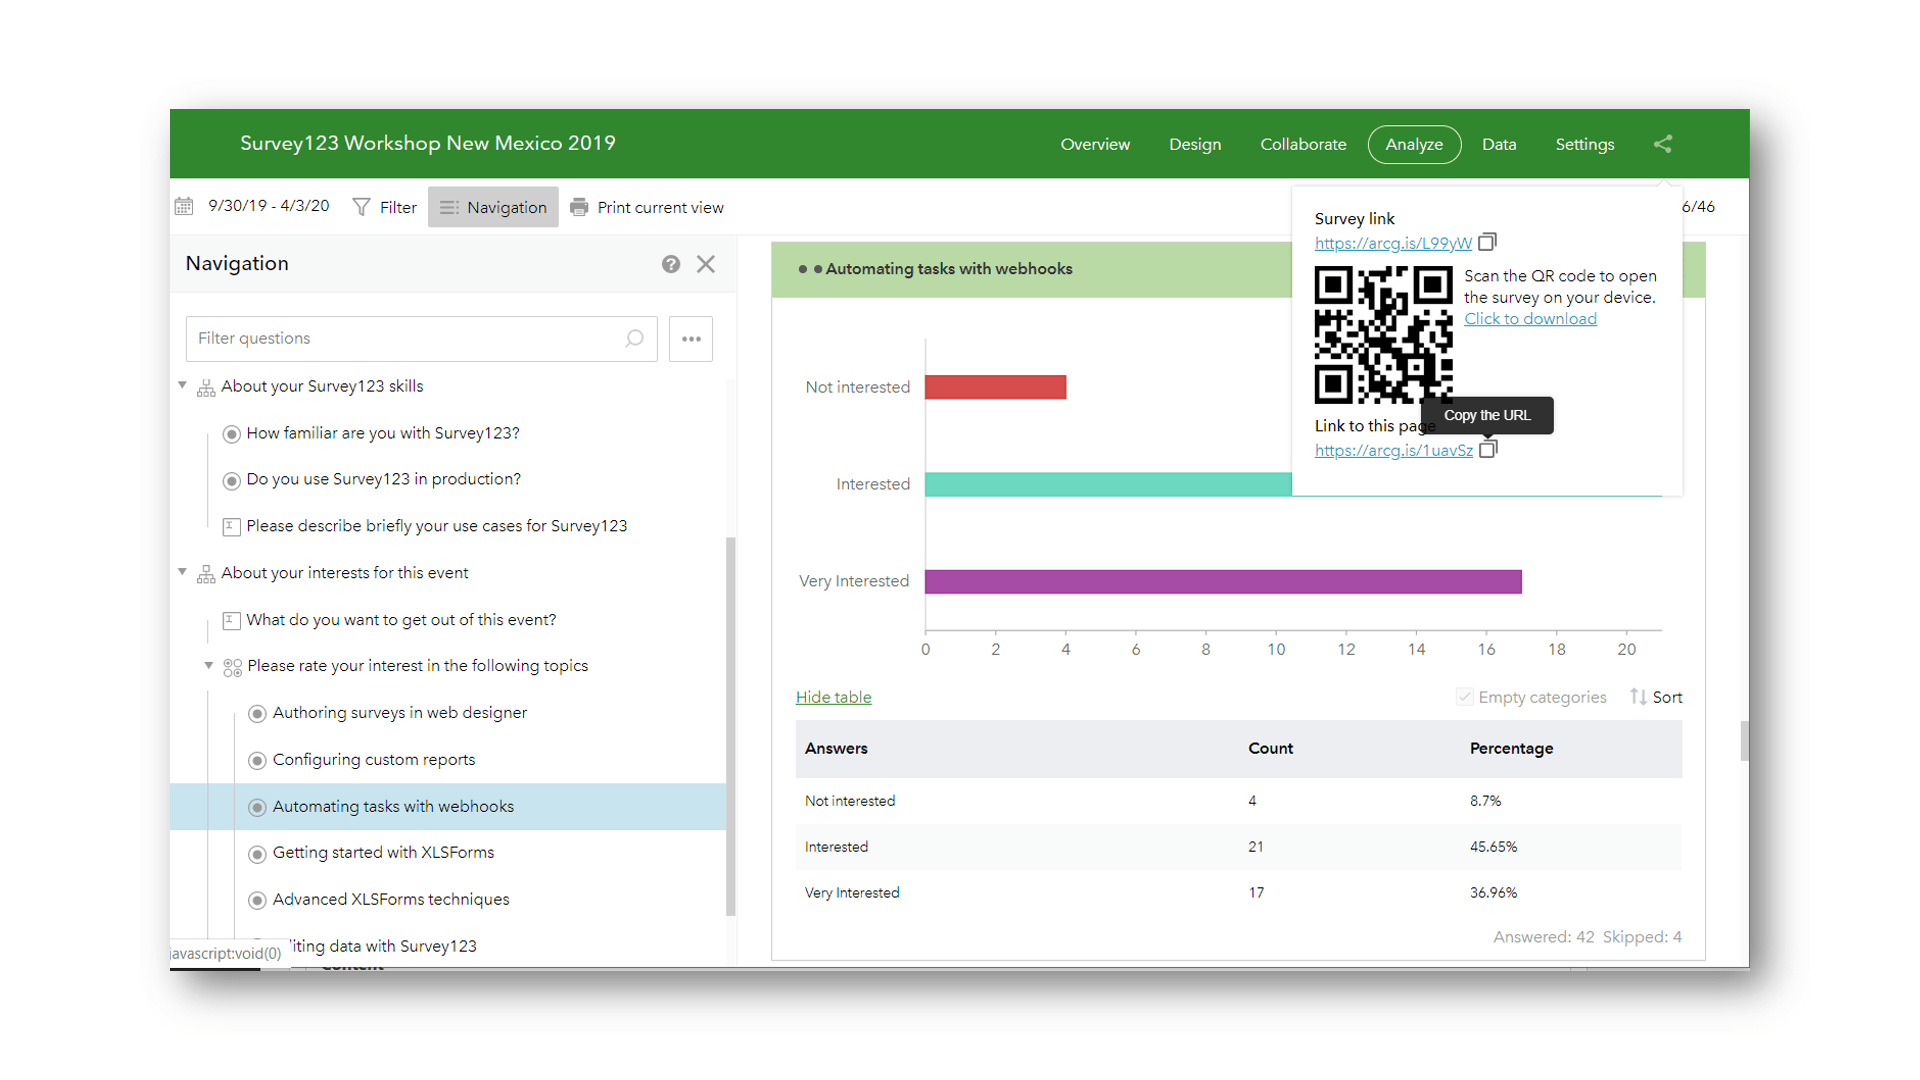The height and width of the screenshot is (1080, 1920).
Task: Click the printer icon for Print current view
Action: (579, 207)
